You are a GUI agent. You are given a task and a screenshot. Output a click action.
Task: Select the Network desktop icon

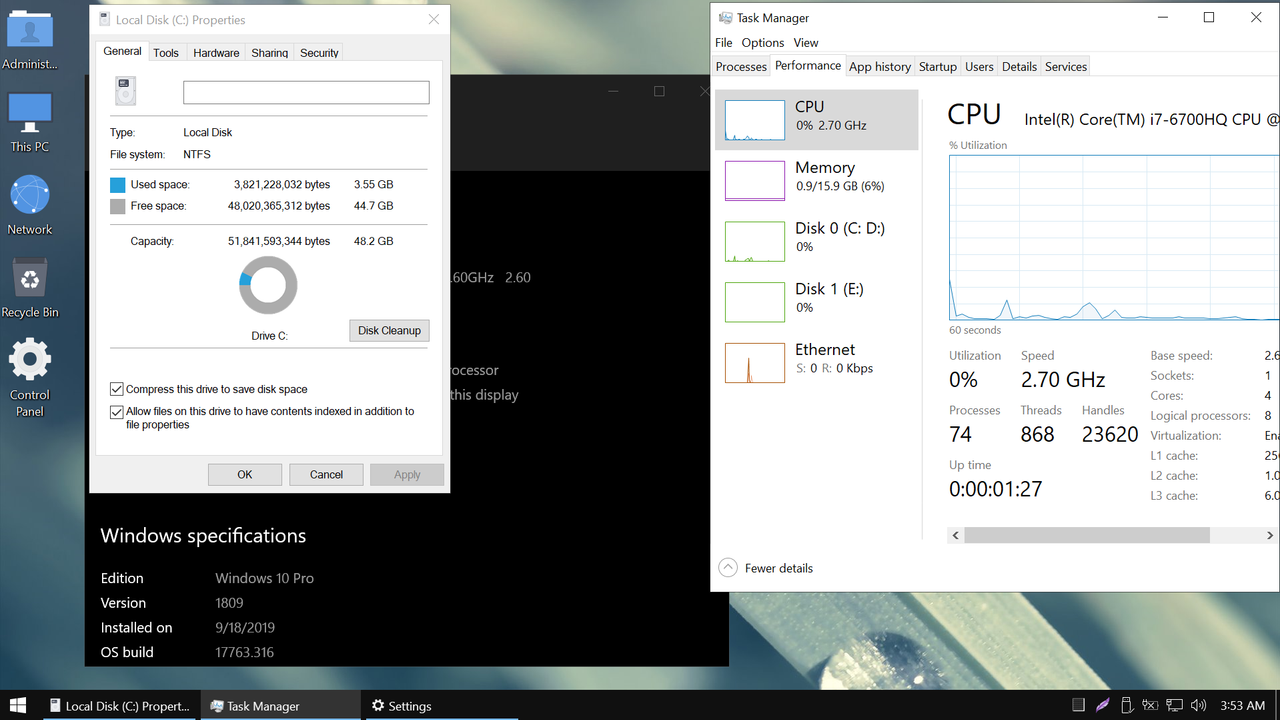point(30,206)
